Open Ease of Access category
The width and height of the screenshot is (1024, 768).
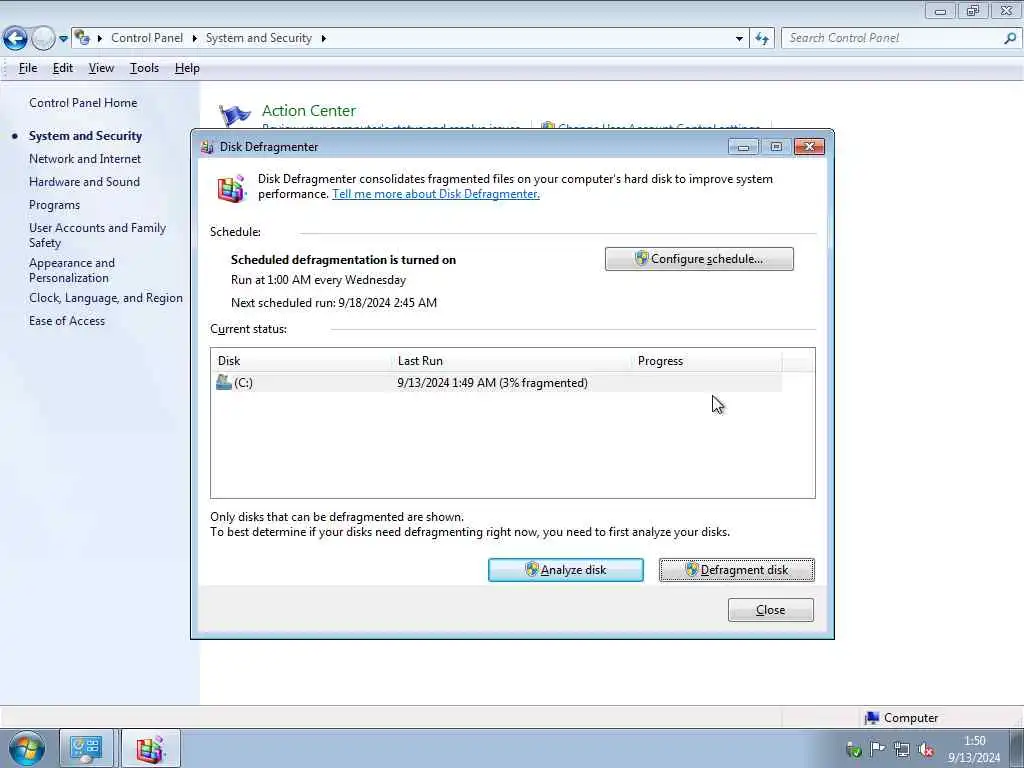click(67, 321)
